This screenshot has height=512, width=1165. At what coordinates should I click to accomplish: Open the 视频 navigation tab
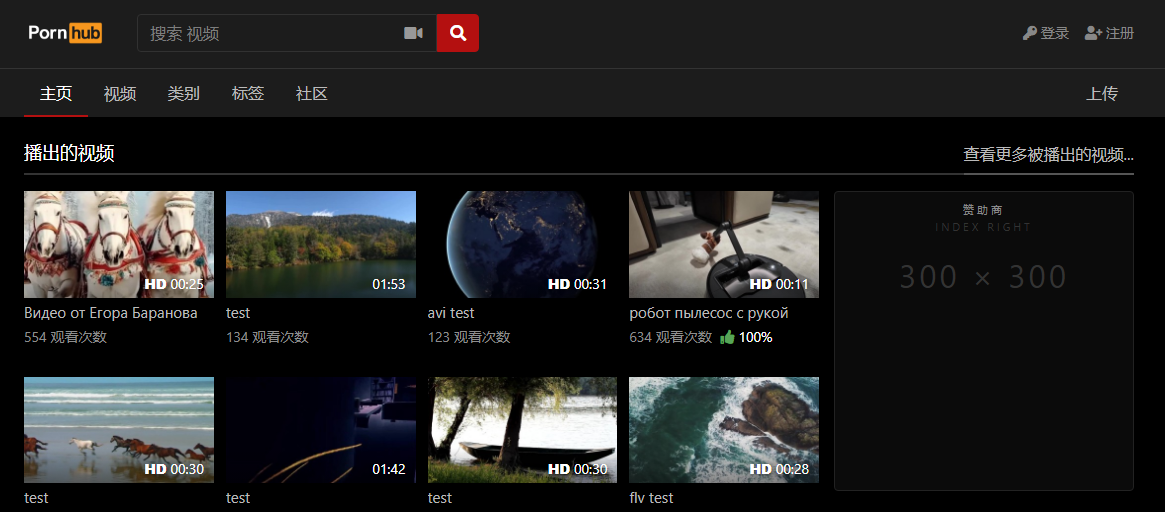pos(120,94)
